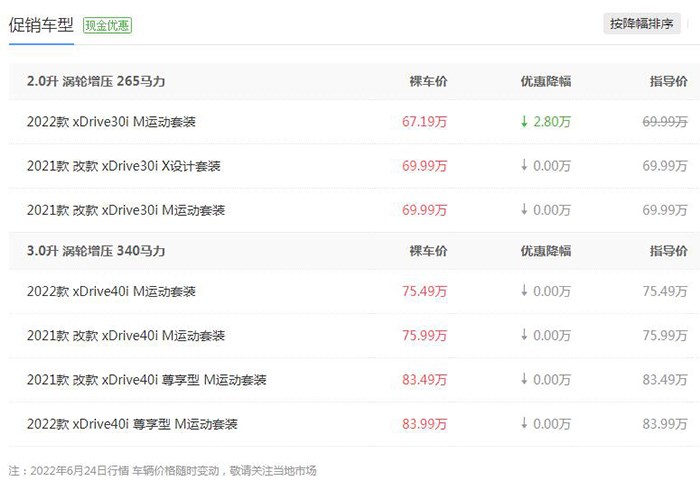Click the struck-through 69.99万 guide price
700x490 pixels.
pos(665,121)
